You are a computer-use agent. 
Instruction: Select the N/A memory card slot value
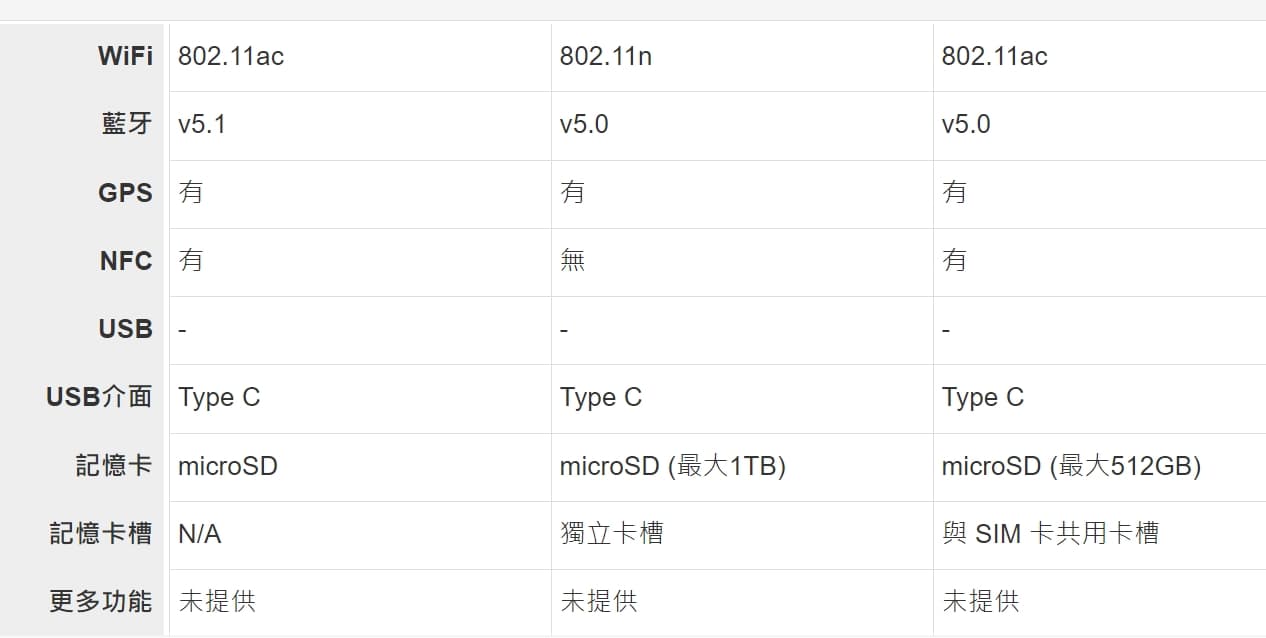point(200,534)
